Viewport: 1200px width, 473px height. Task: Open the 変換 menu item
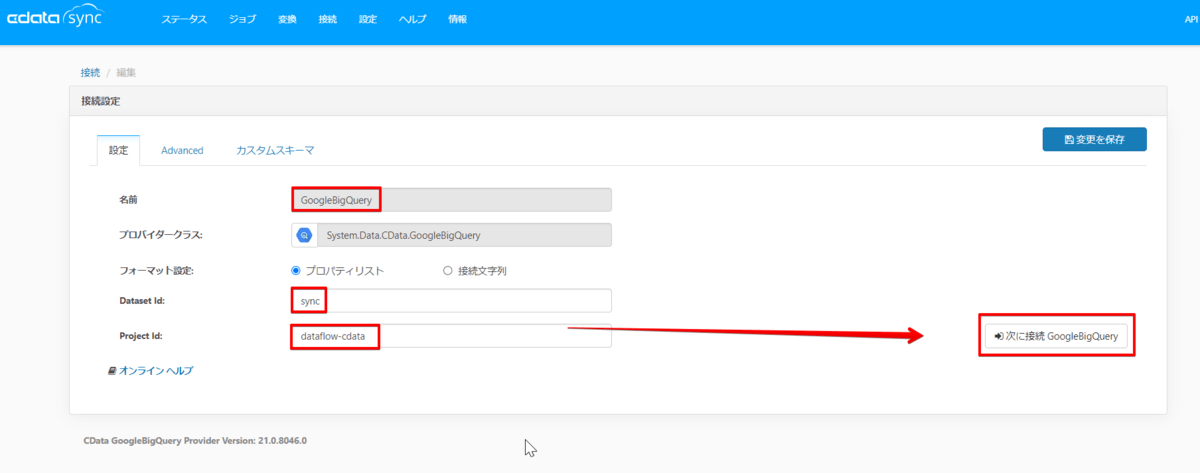288,20
